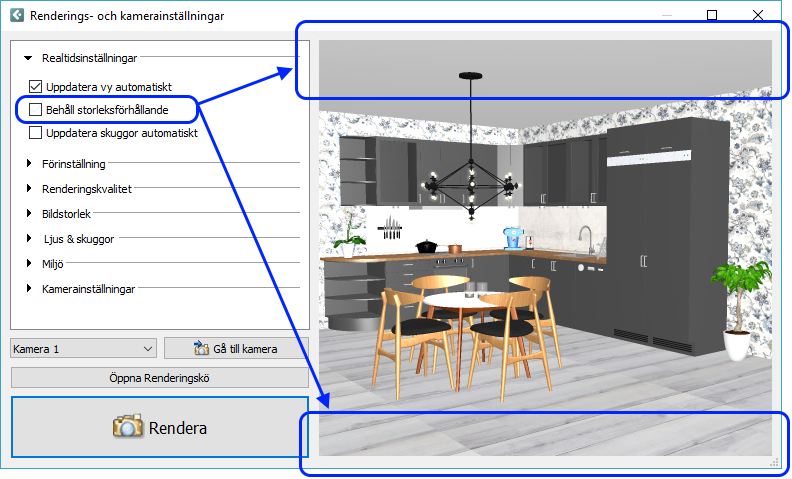Open the Kamera 1 dropdown
Screen dimensions: 792x479
coord(84,349)
